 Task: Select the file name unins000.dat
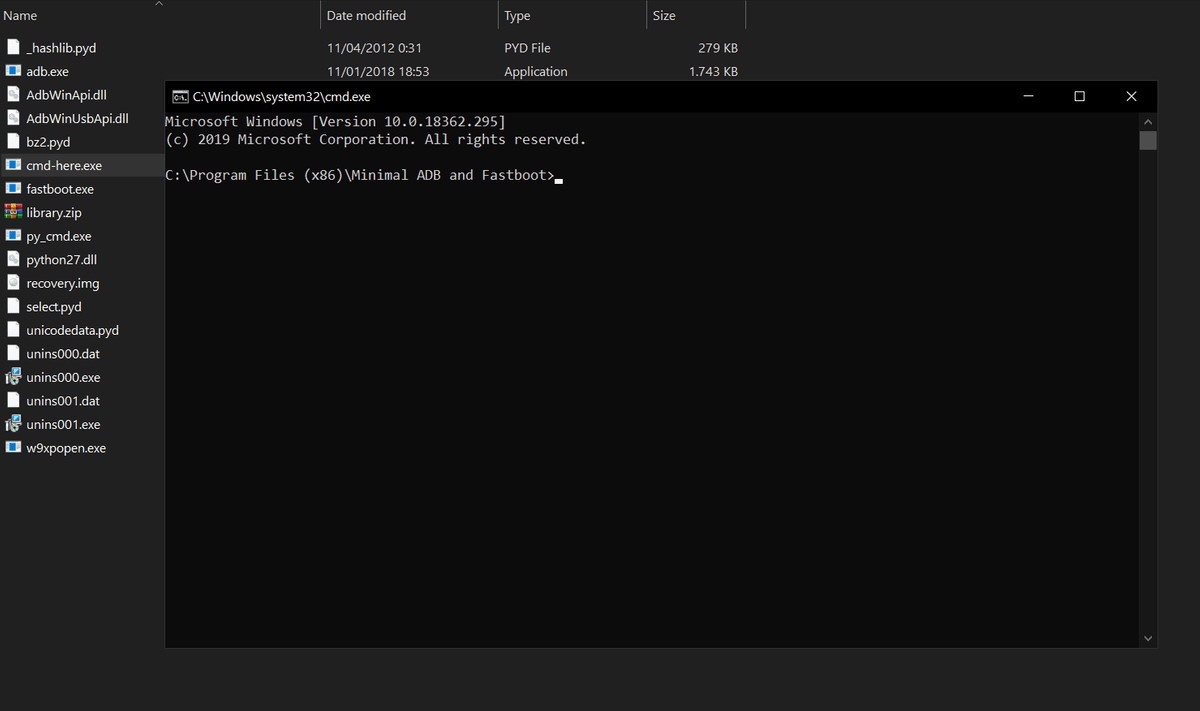coord(63,354)
